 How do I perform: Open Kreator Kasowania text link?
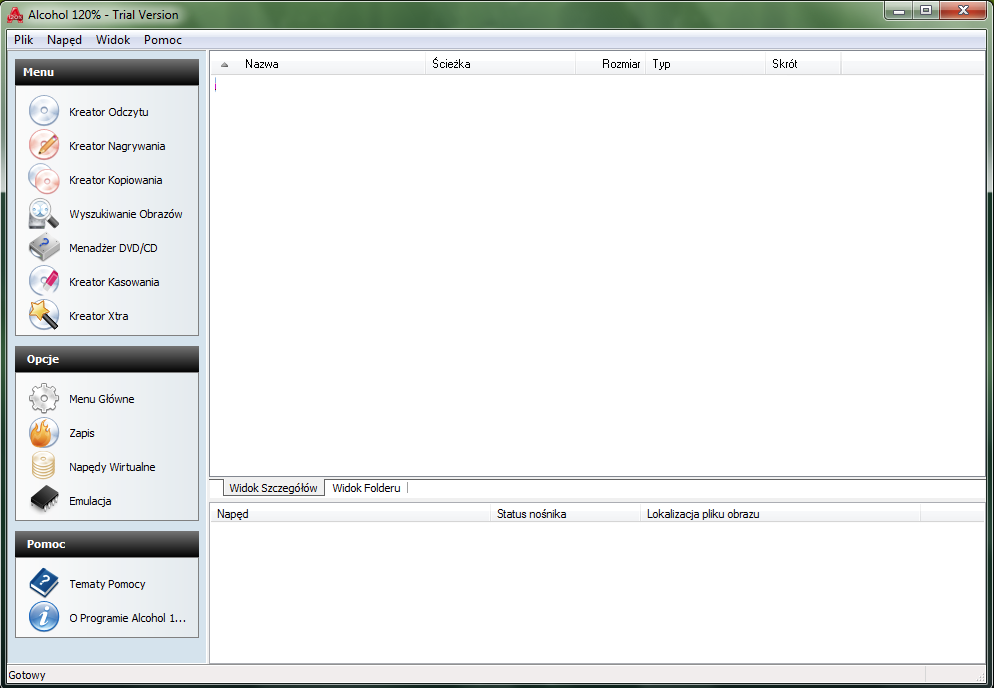(114, 282)
